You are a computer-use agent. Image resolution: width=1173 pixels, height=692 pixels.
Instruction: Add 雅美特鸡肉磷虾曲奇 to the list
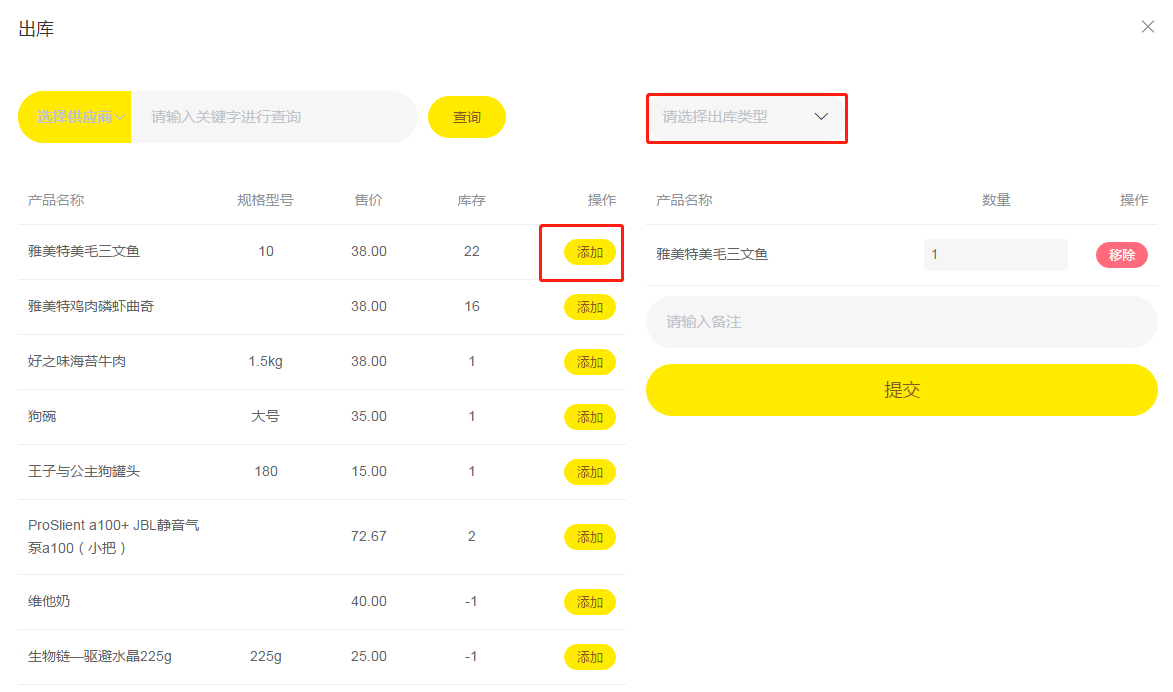click(589, 307)
